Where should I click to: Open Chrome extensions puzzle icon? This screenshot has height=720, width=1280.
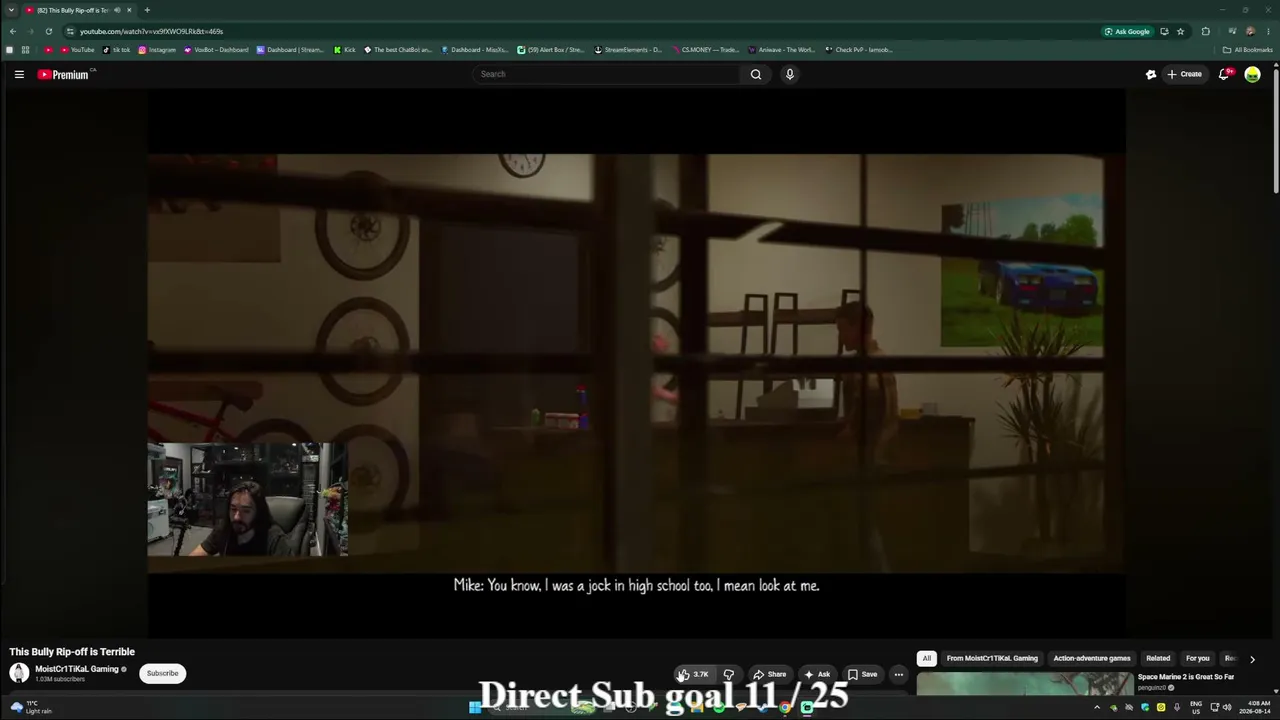(1205, 31)
